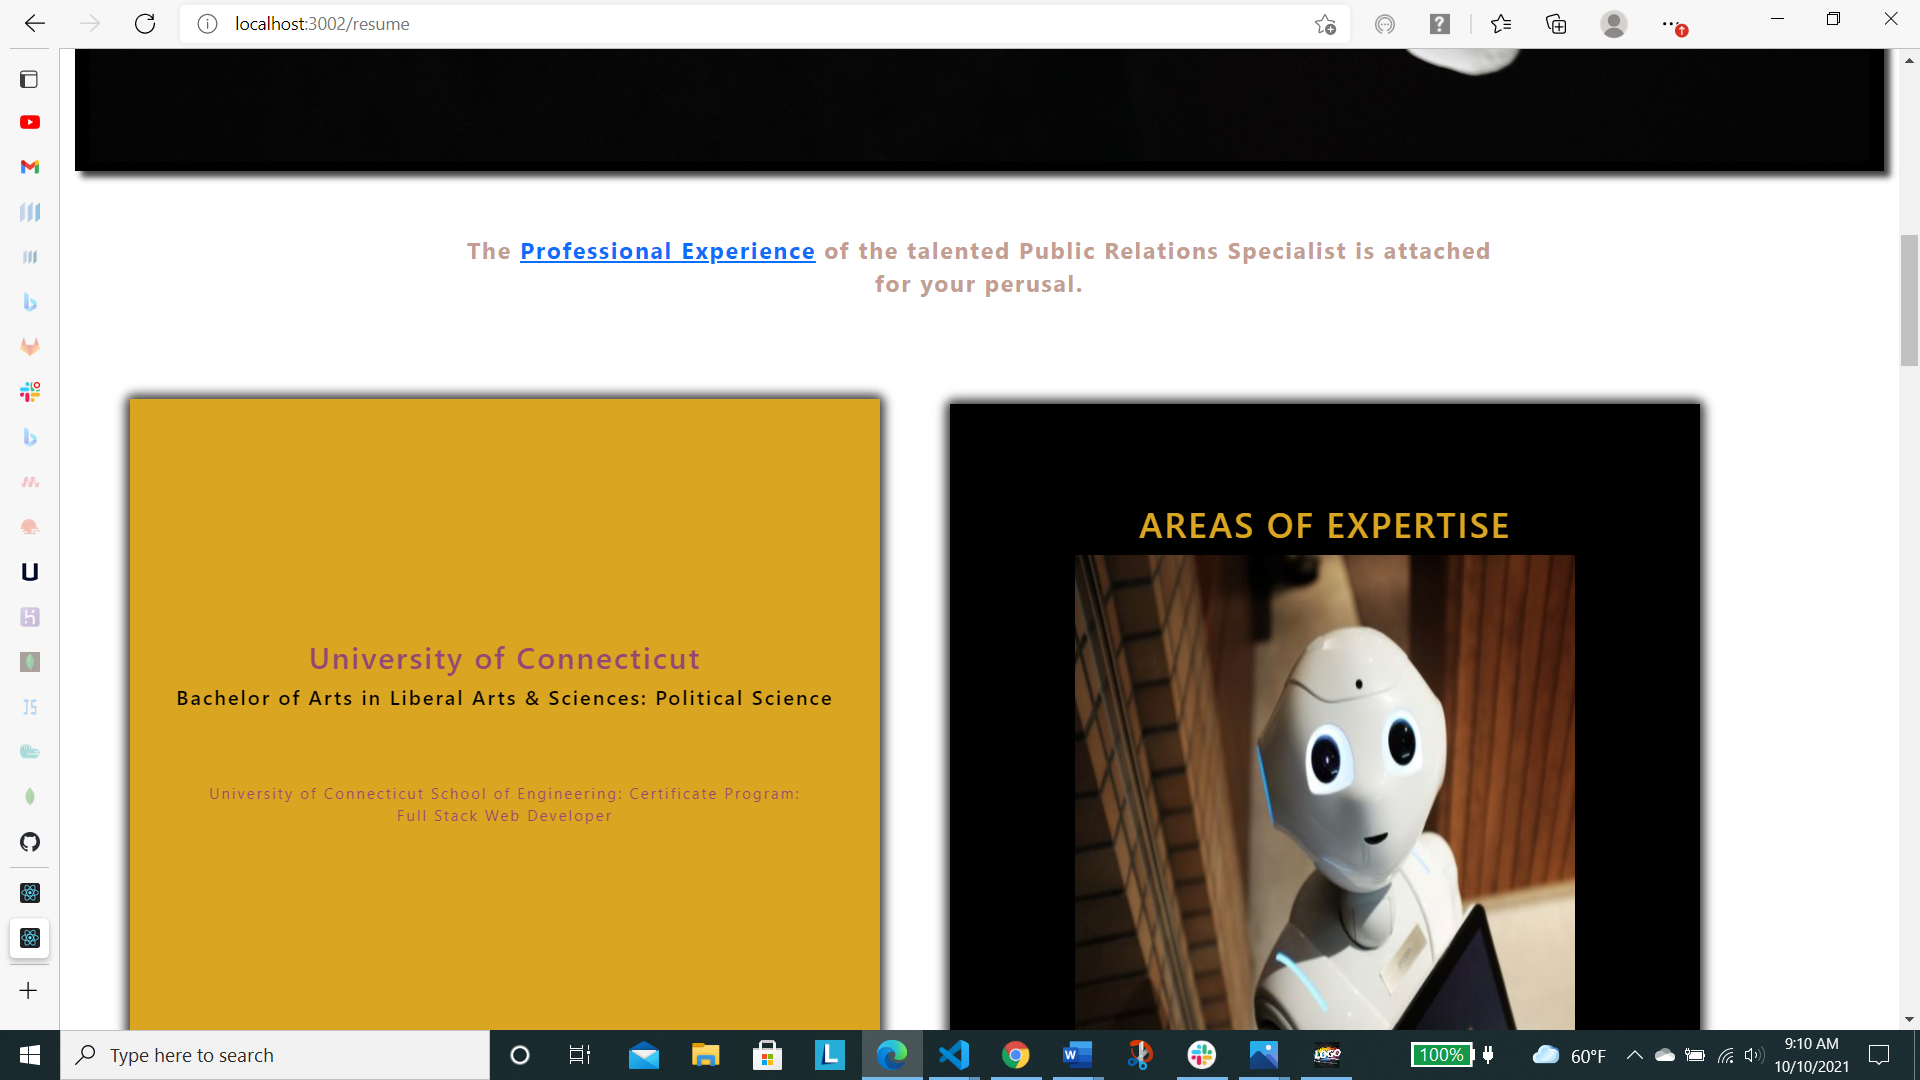This screenshot has height=1080, width=1920.
Task: Open the GitHub shortcut in the sidebar
Action: 30,842
